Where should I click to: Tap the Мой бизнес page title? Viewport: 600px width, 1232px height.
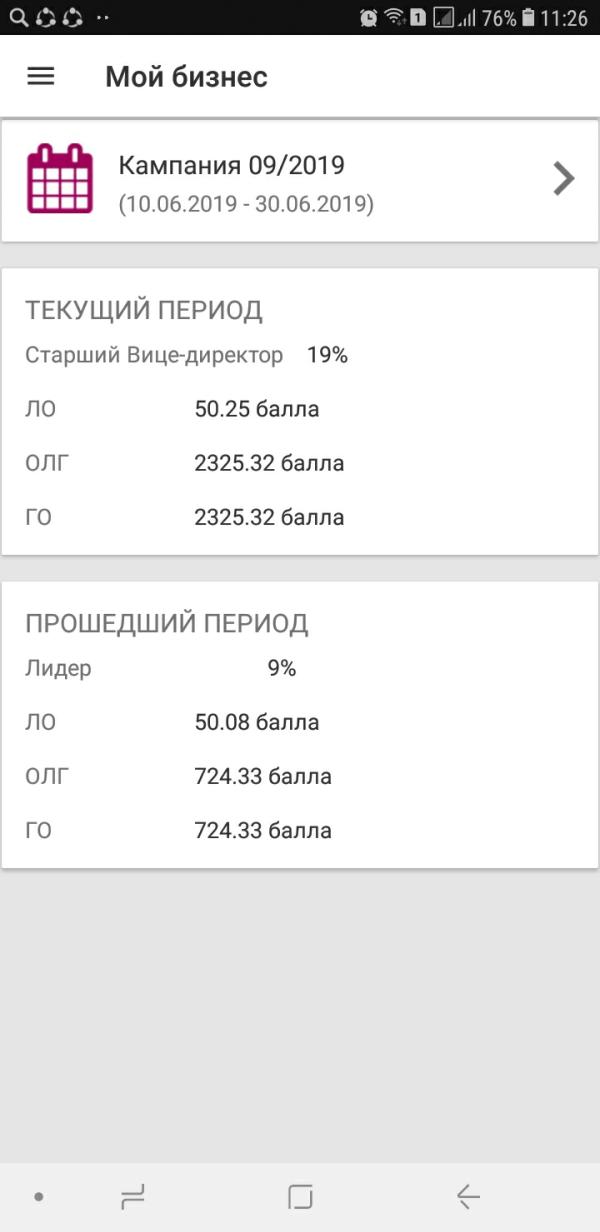[x=186, y=77]
